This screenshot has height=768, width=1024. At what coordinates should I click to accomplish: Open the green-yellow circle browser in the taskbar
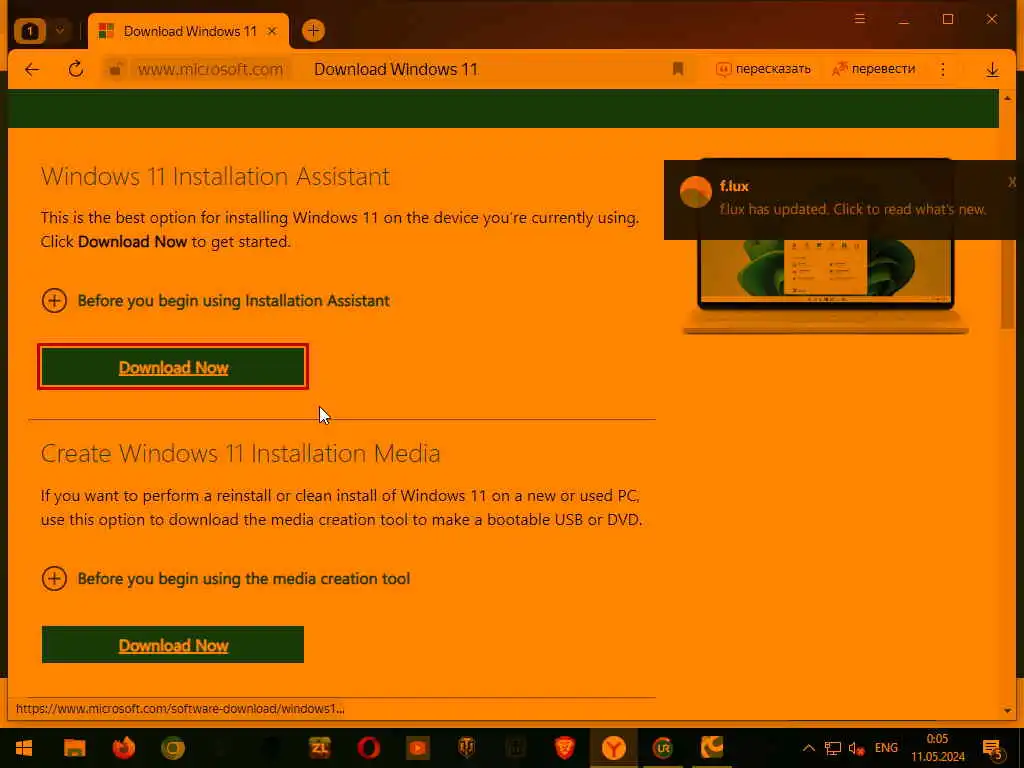click(x=173, y=748)
